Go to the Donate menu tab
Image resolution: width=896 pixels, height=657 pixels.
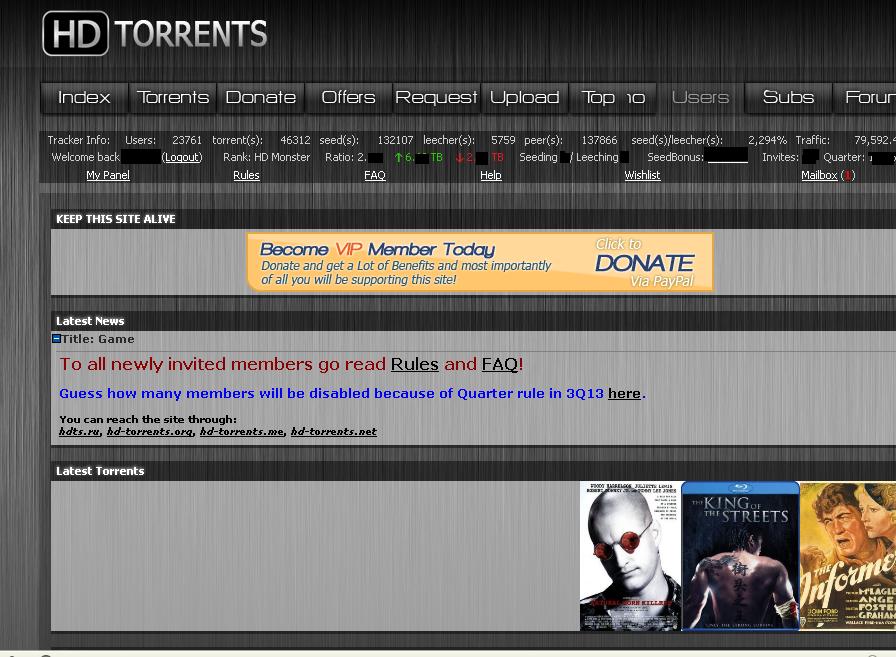point(261,97)
